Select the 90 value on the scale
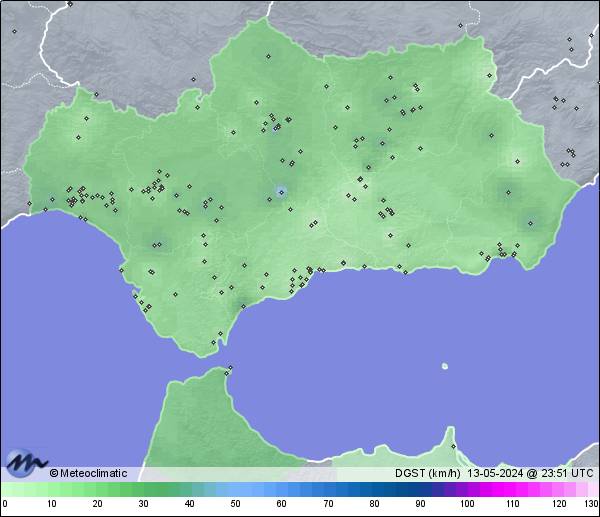 [420, 504]
